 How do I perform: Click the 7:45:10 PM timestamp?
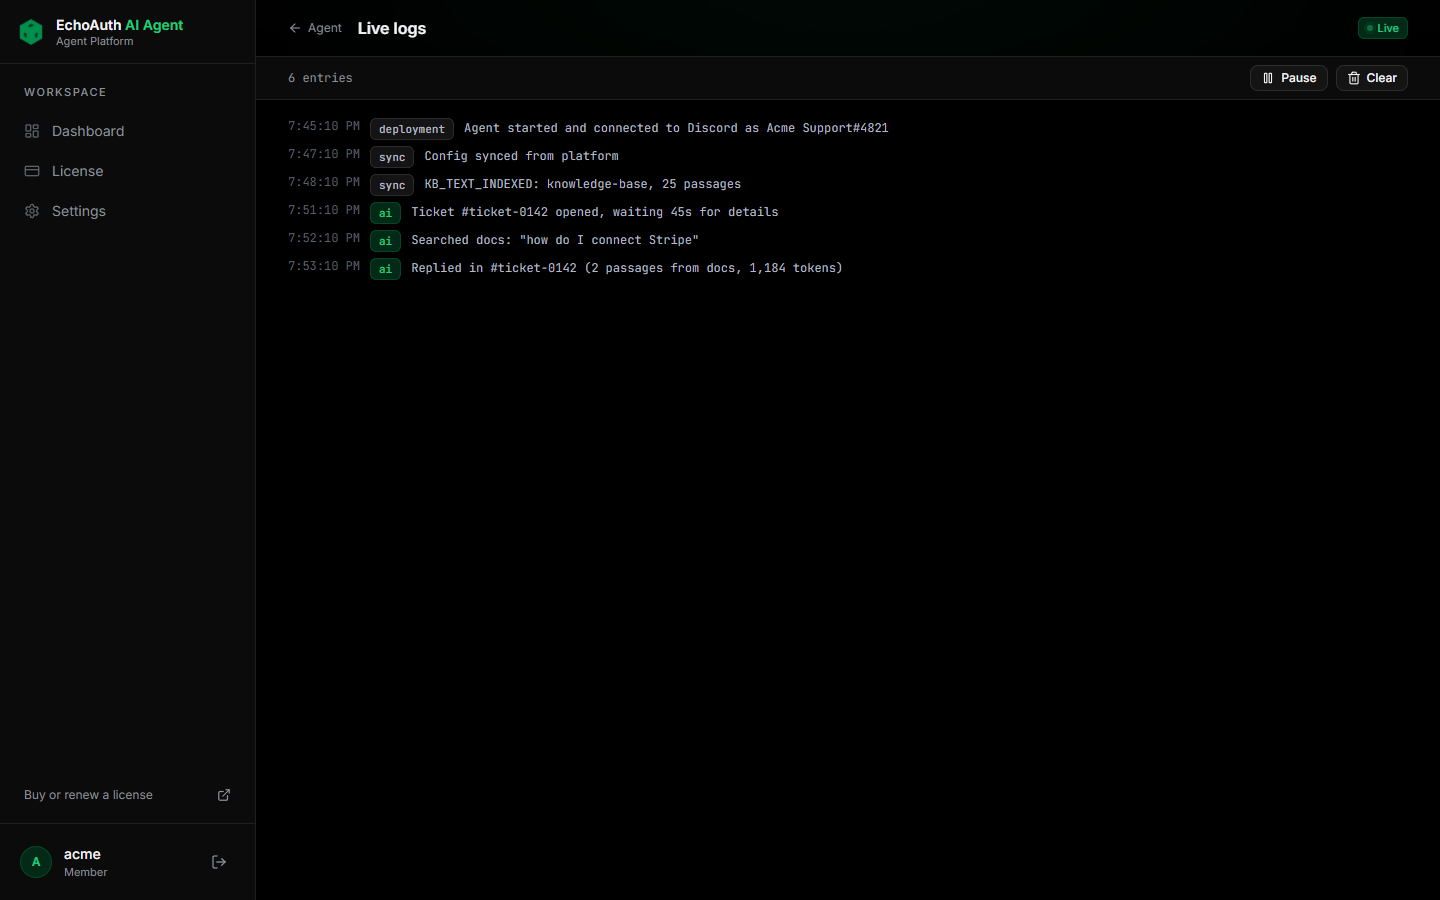[x=324, y=126]
